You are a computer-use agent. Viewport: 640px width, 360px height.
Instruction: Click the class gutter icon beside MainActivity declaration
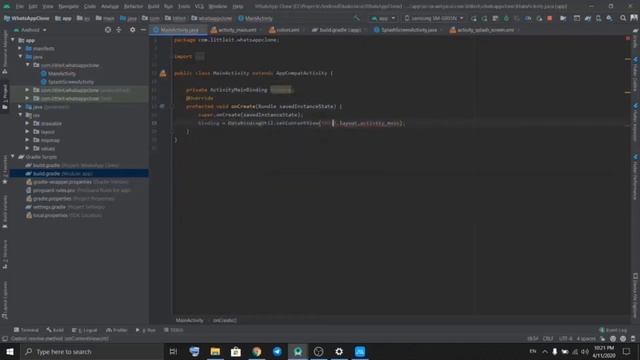point(163,73)
